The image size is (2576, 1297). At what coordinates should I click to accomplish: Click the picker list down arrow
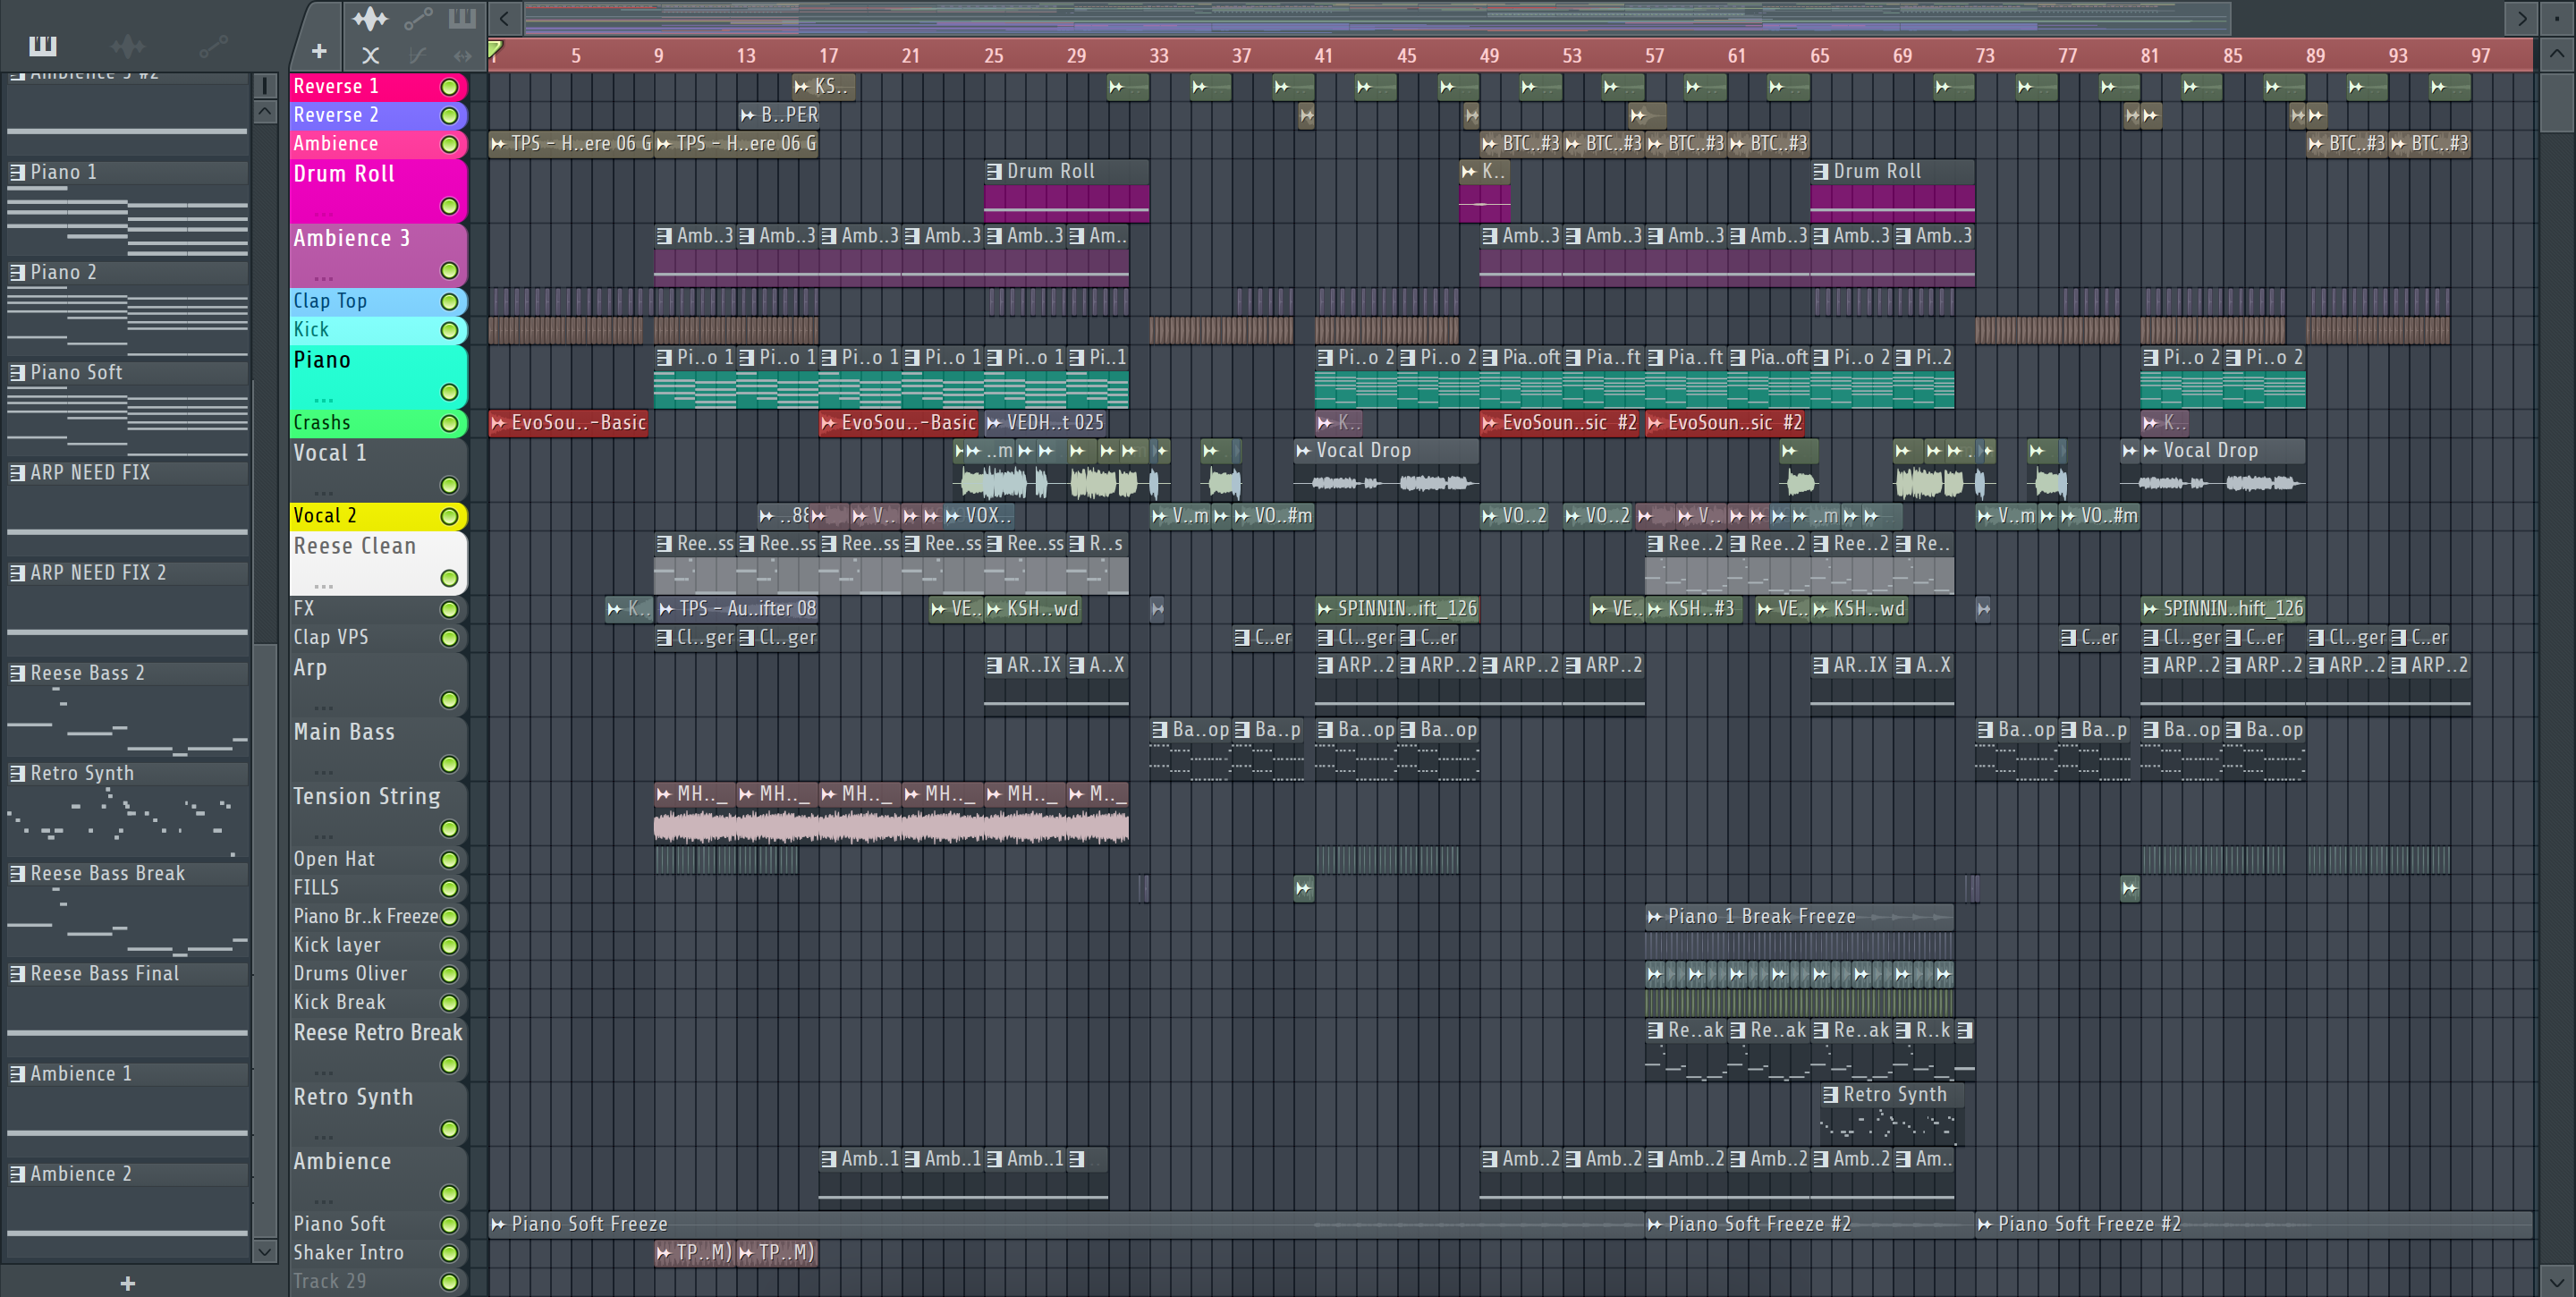pyautogui.click(x=264, y=1251)
